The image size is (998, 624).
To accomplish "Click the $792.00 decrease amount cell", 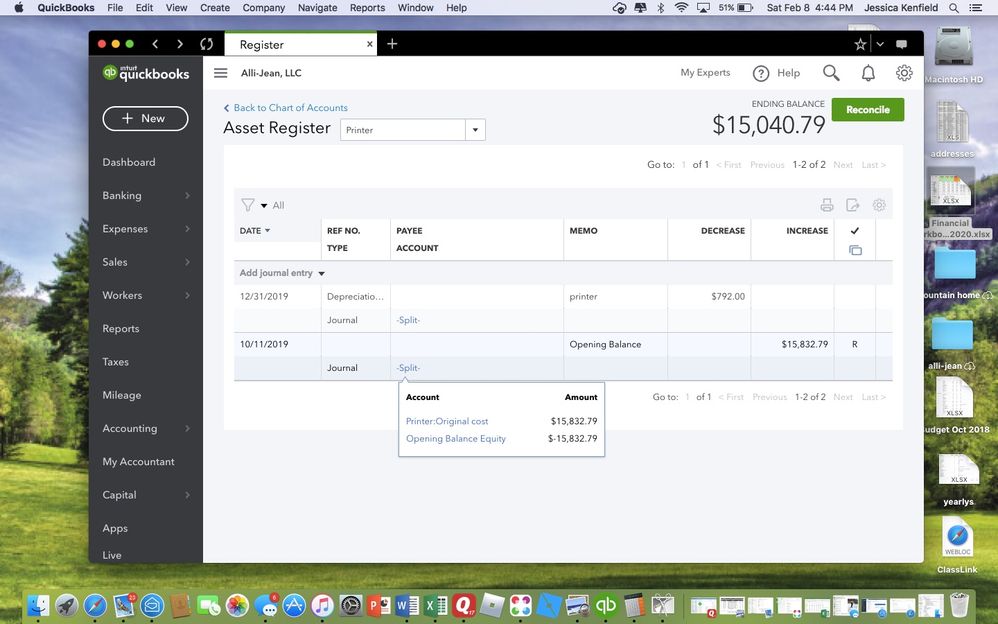I will [709, 297].
